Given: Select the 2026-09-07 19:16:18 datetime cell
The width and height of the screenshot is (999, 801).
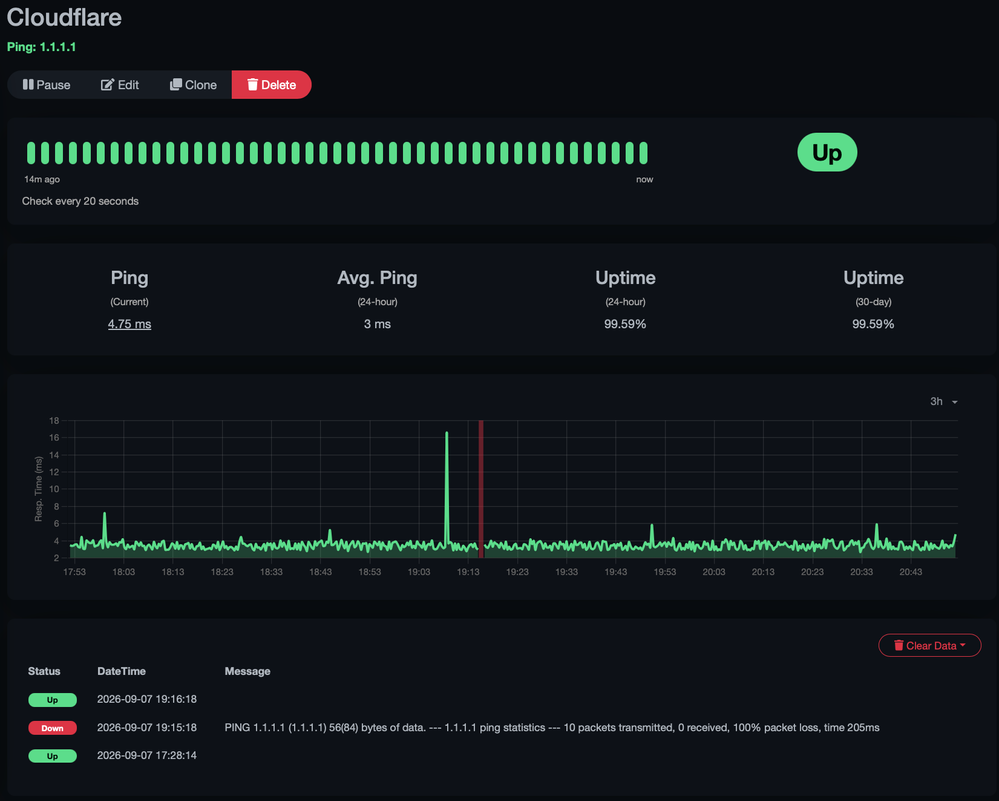Looking at the screenshot, I should (147, 699).
